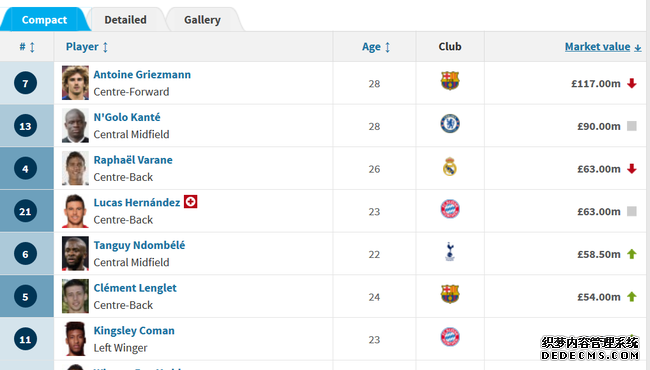This screenshot has height=370, width=650.
Task: Click the green up arrow beside £58.50m
Action: click(x=632, y=254)
